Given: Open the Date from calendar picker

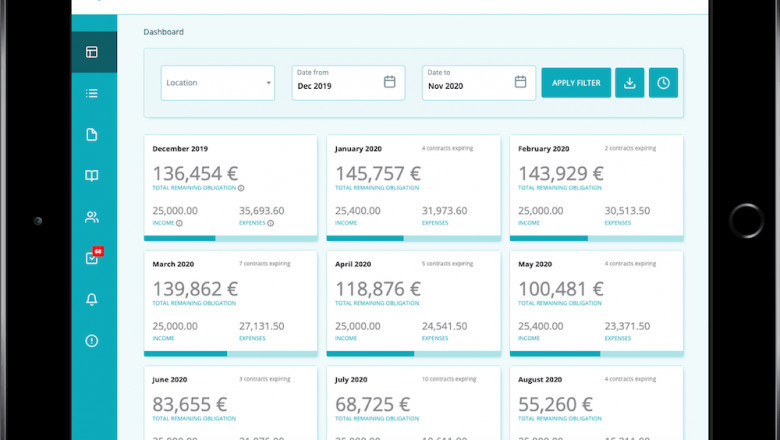Looking at the screenshot, I should (x=389, y=82).
